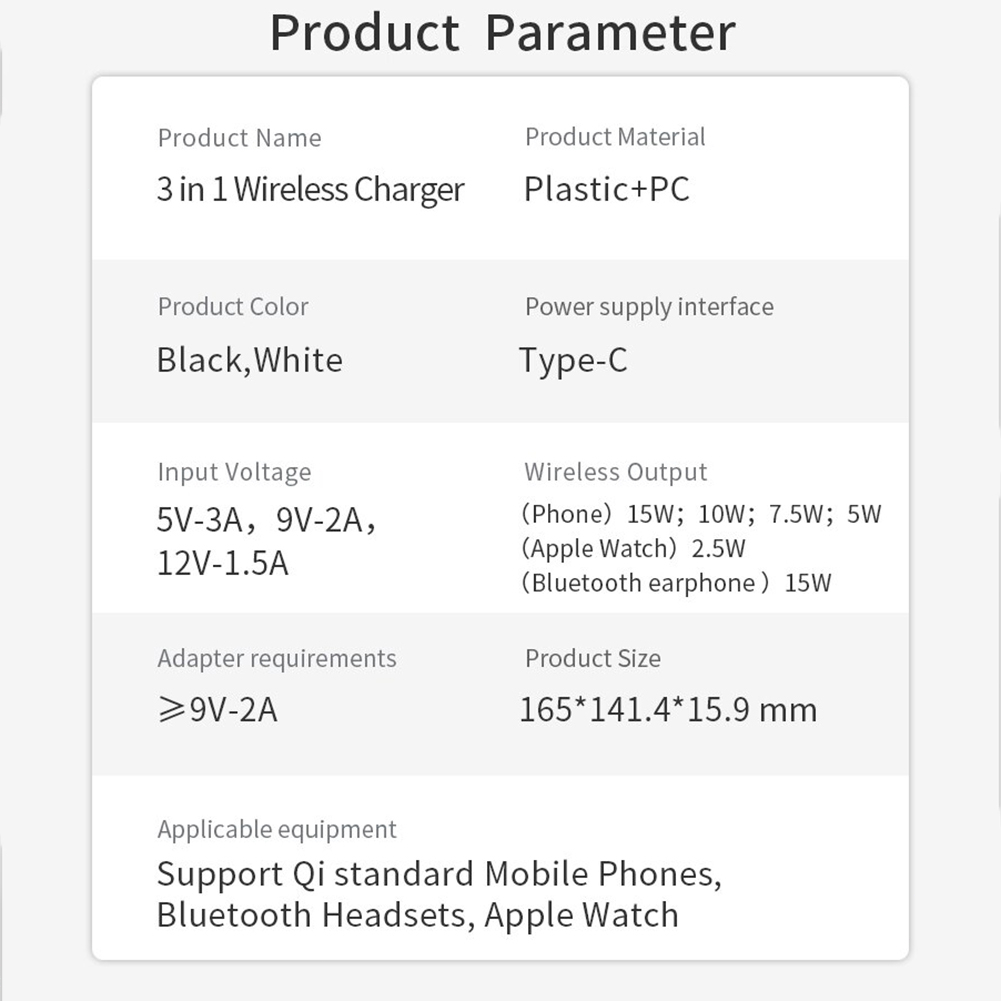Viewport: 1001px width, 1001px height.
Task: Click the Product Parameter heading
Action: pos(502,33)
